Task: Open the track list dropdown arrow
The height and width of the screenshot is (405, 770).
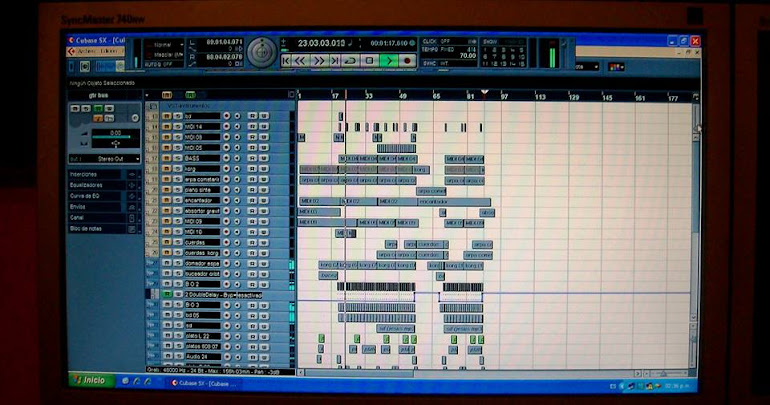Action: pos(146,95)
